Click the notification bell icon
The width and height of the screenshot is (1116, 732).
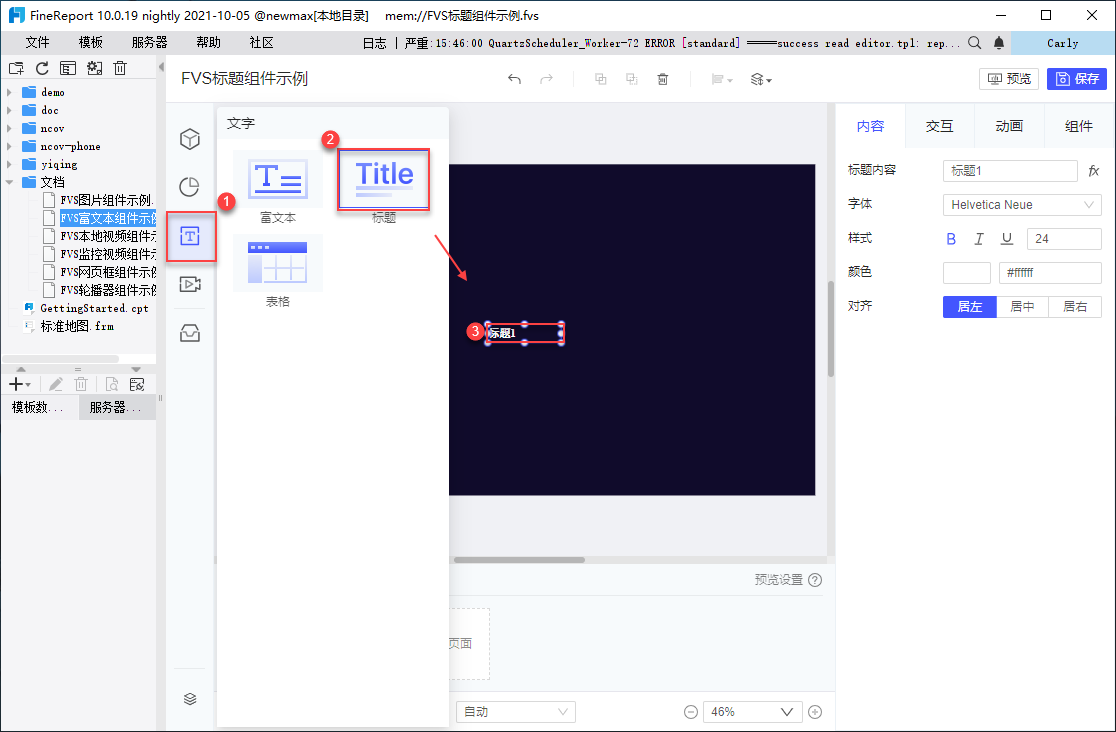point(999,43)
